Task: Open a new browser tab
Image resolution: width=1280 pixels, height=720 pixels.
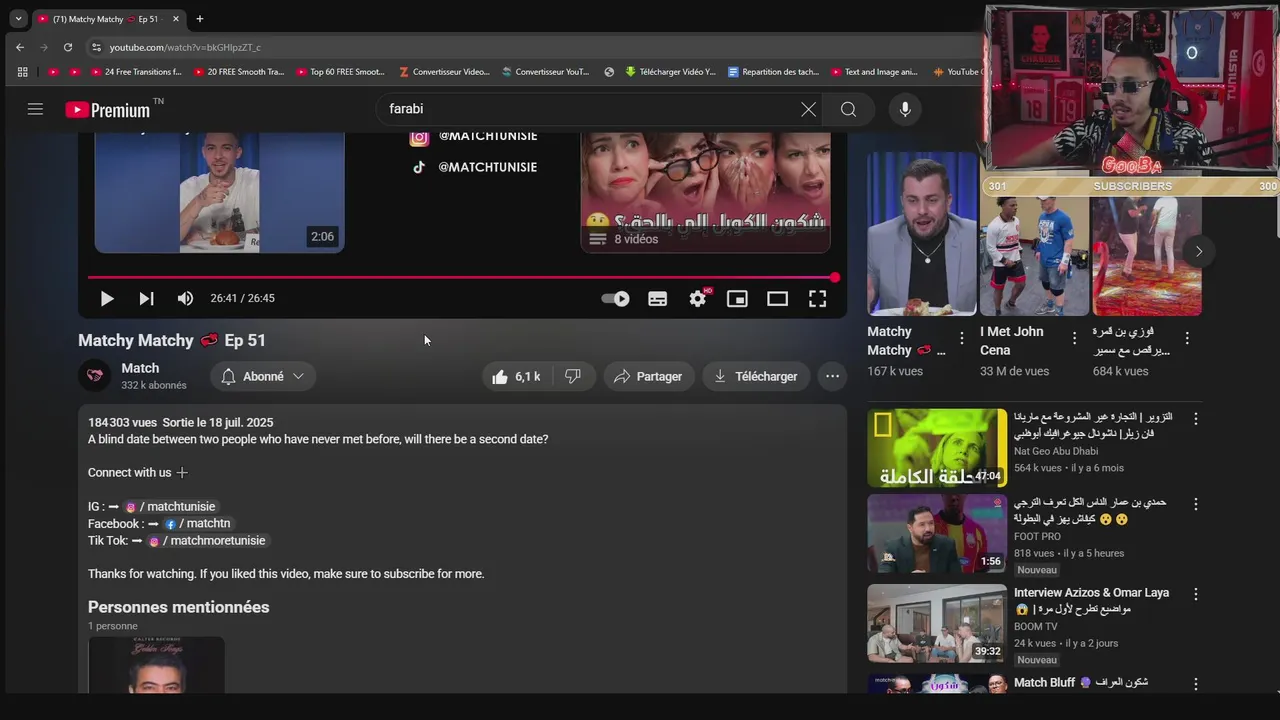Action: [199, 19]
